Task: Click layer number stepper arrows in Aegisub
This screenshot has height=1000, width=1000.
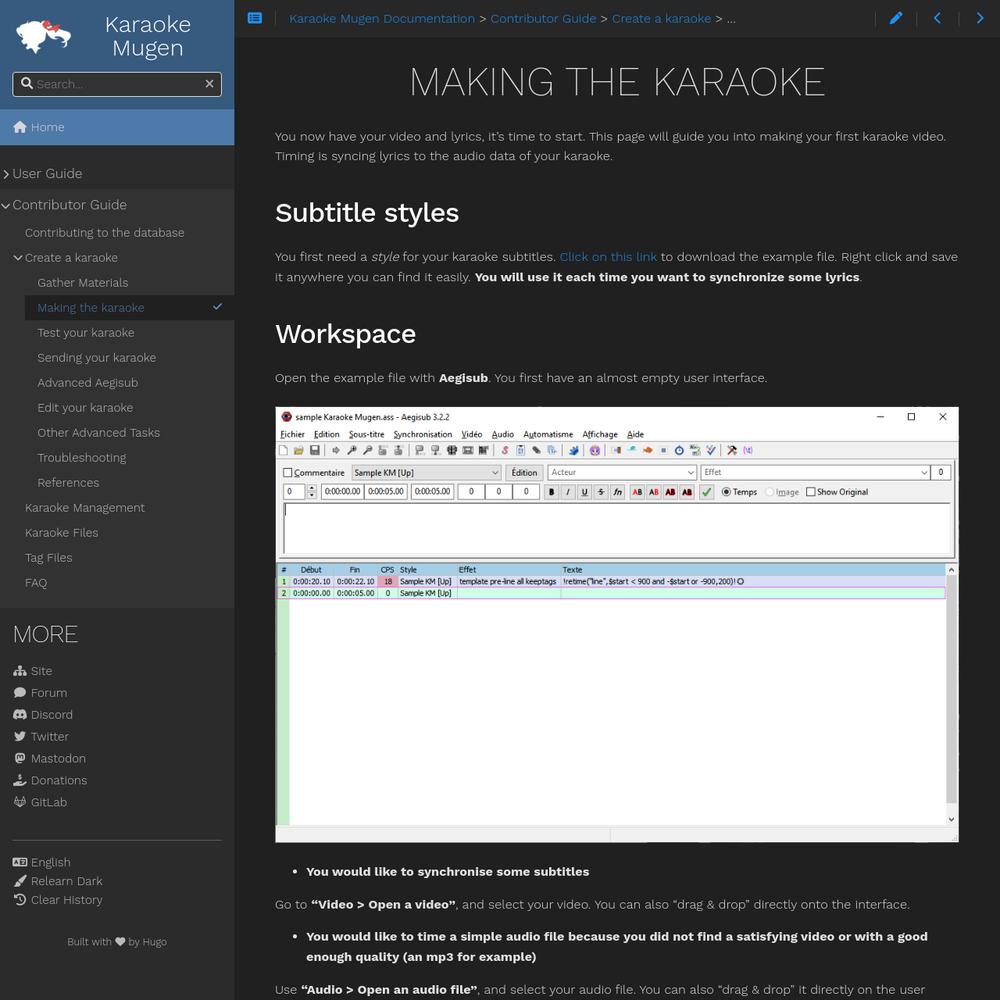Action: (x=311, y=492)
